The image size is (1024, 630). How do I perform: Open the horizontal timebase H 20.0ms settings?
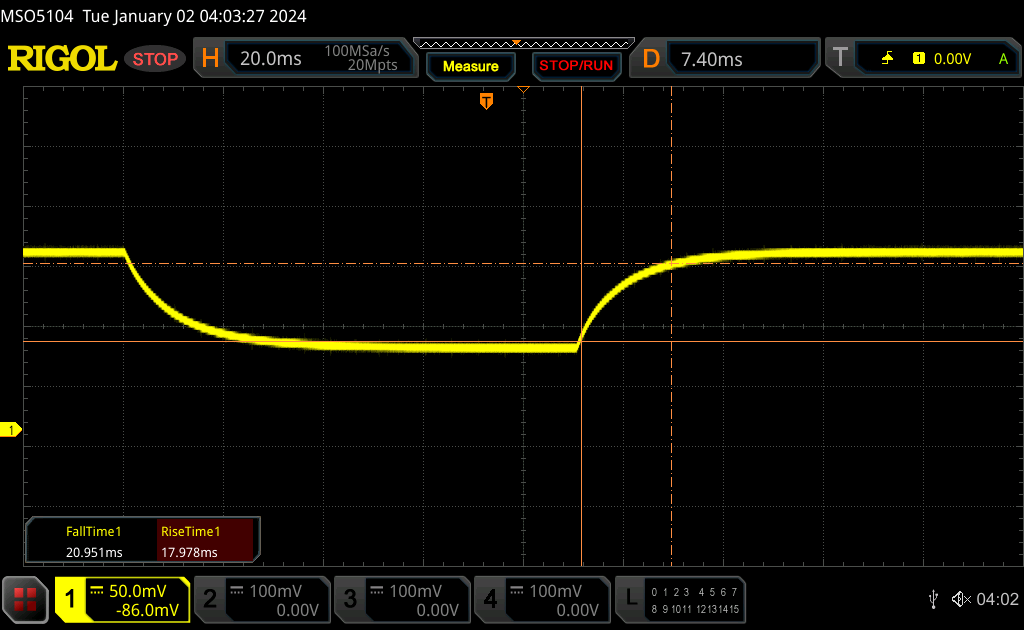[x=305, y=58]
